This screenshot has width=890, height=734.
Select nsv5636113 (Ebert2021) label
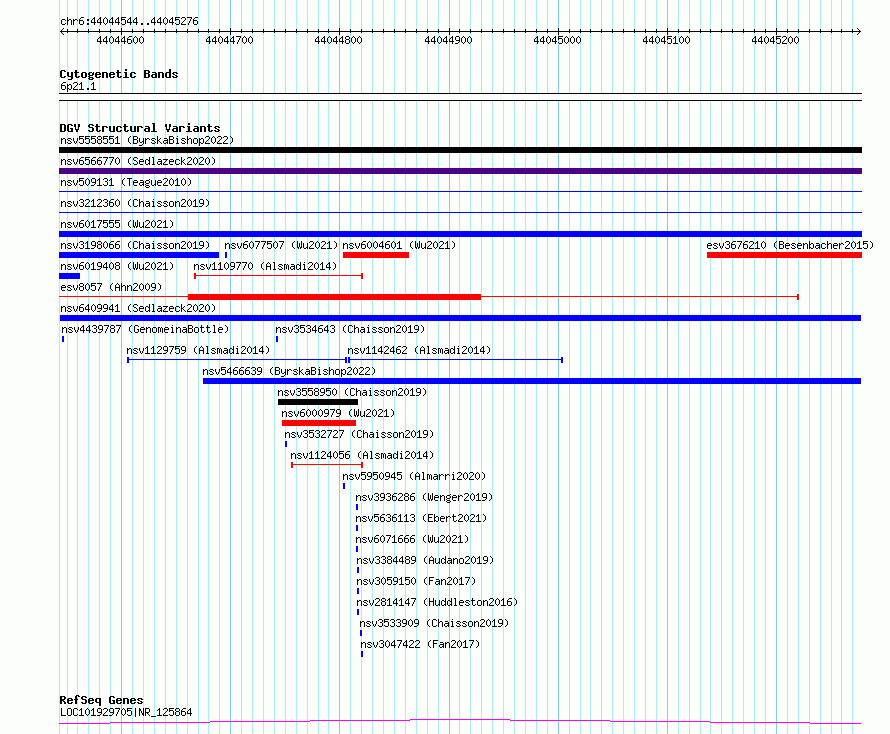[x=421, y=518]
